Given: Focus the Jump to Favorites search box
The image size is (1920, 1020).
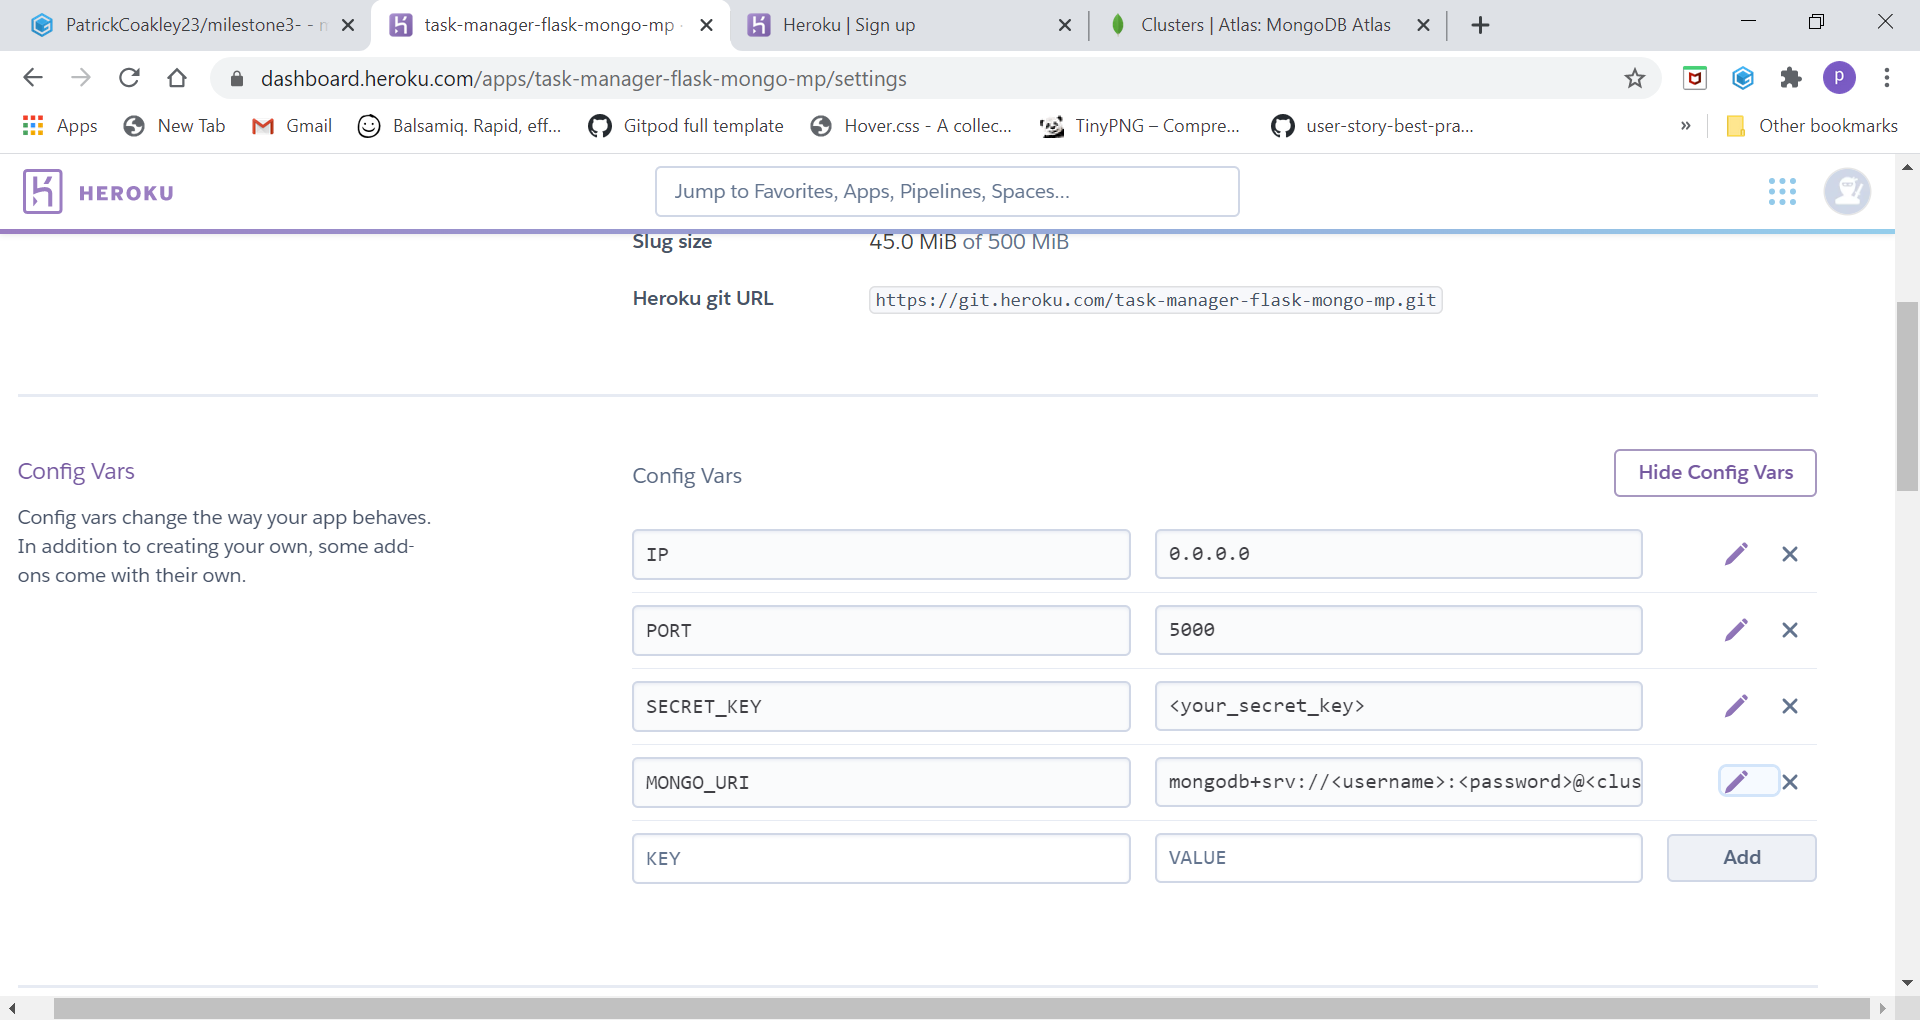Looking at the screenshot, I should 947,192.
